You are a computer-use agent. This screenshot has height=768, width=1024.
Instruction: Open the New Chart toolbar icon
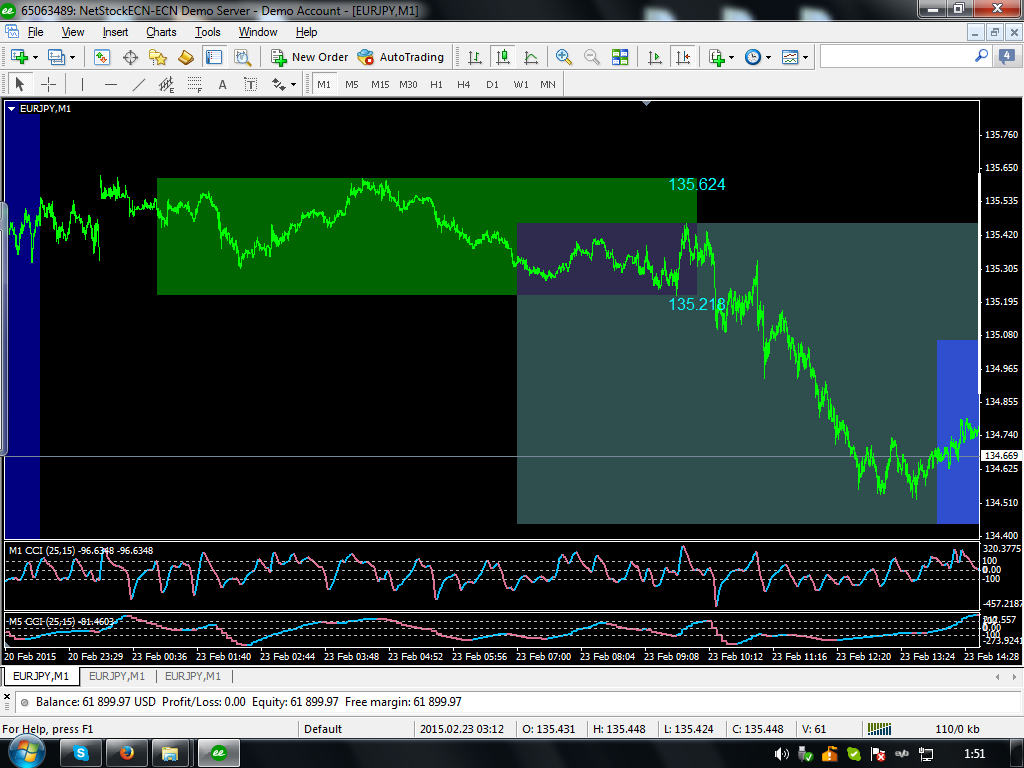[x=19, y=57]
